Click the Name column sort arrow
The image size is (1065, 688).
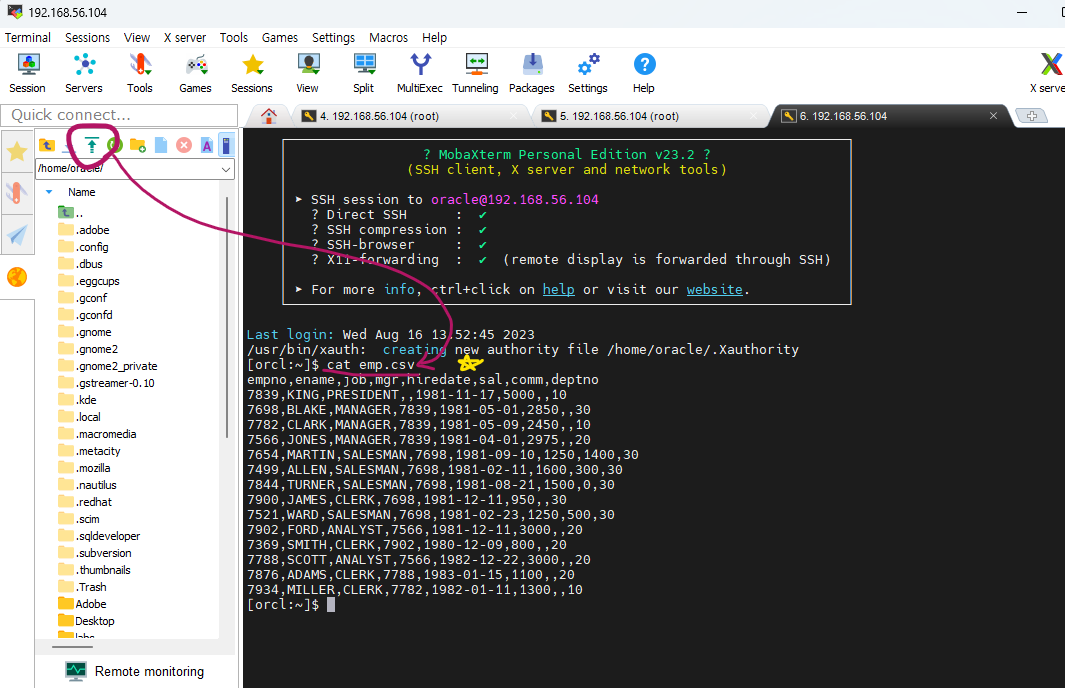tap(49, 192)
